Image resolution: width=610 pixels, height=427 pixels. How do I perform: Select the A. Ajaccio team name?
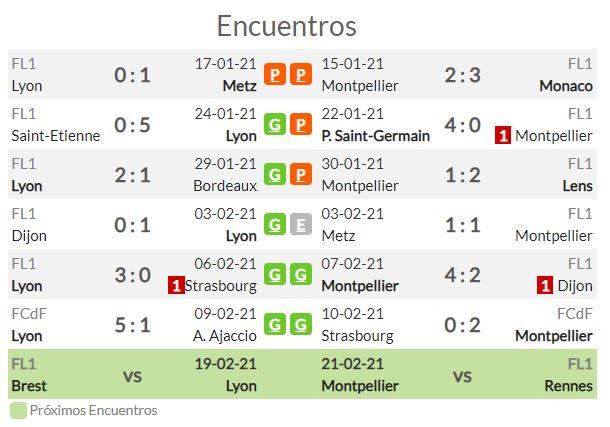[x=225, y=336]
